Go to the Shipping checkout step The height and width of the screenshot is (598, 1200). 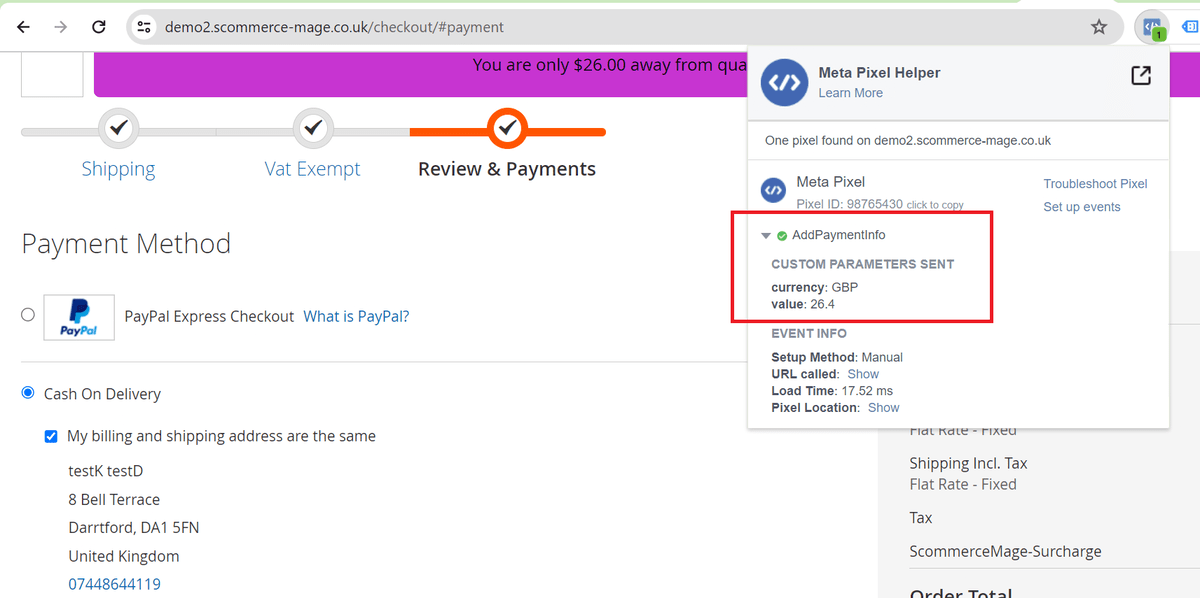118,169
